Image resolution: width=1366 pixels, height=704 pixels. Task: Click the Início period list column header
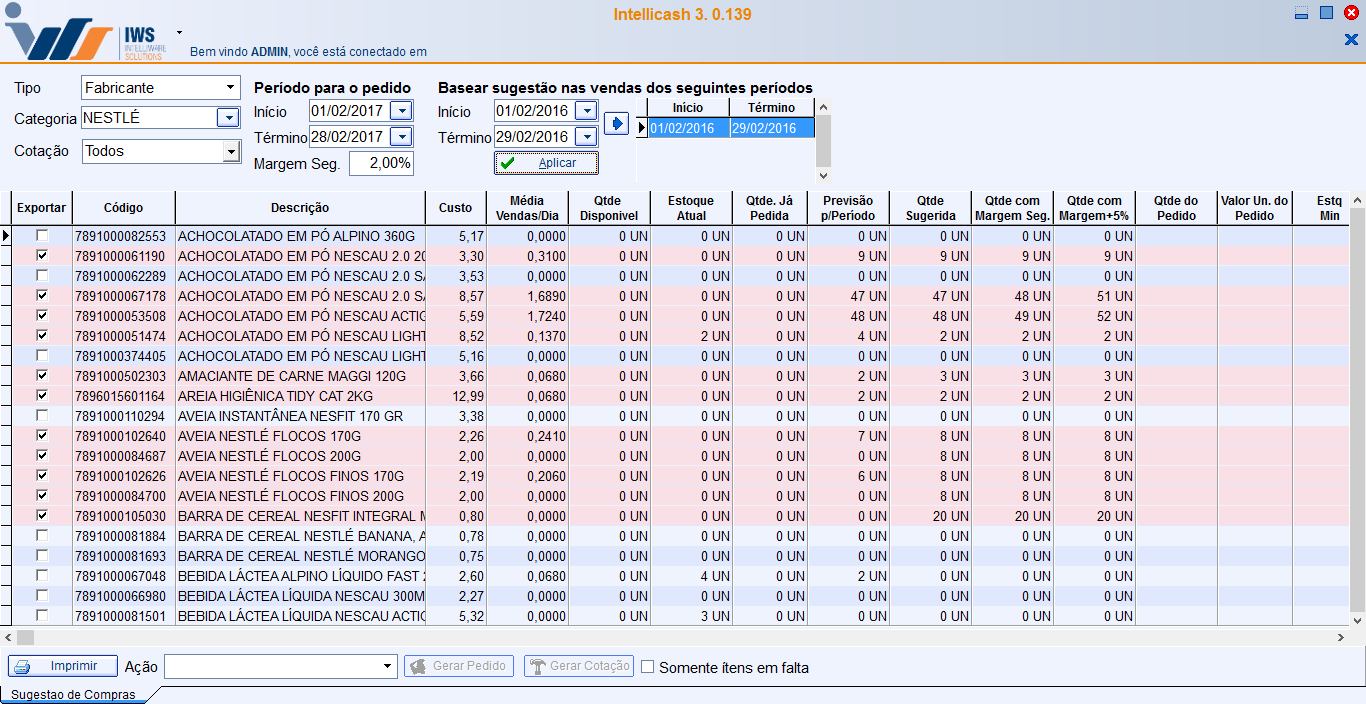click(688, 108)
